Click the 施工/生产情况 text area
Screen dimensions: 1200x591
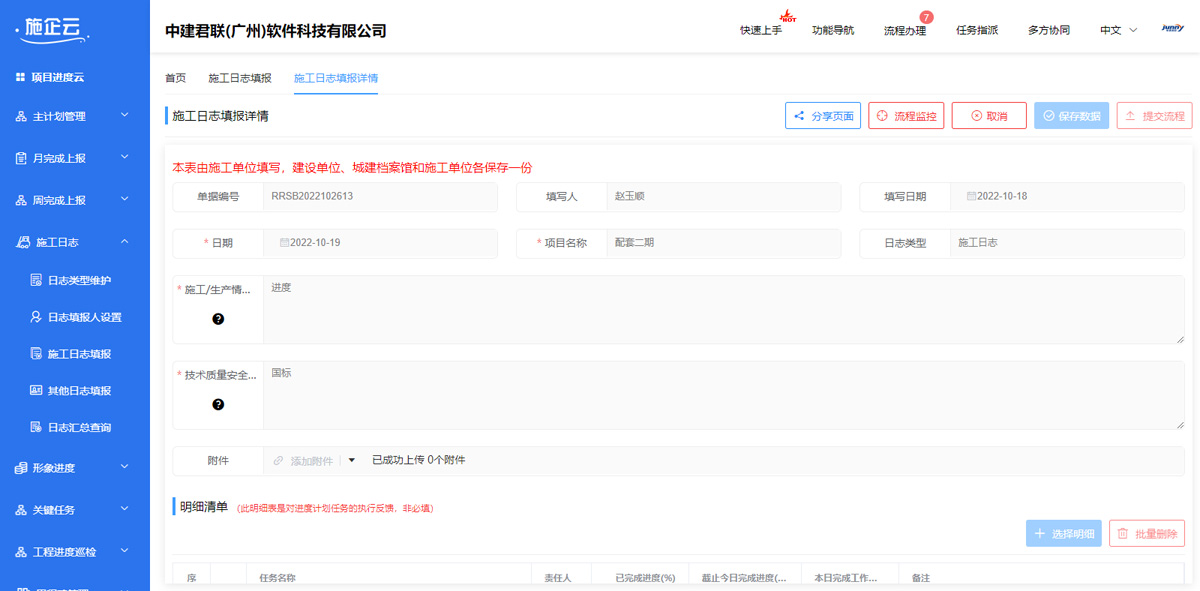pyautogui.click(x=724, y=309)
